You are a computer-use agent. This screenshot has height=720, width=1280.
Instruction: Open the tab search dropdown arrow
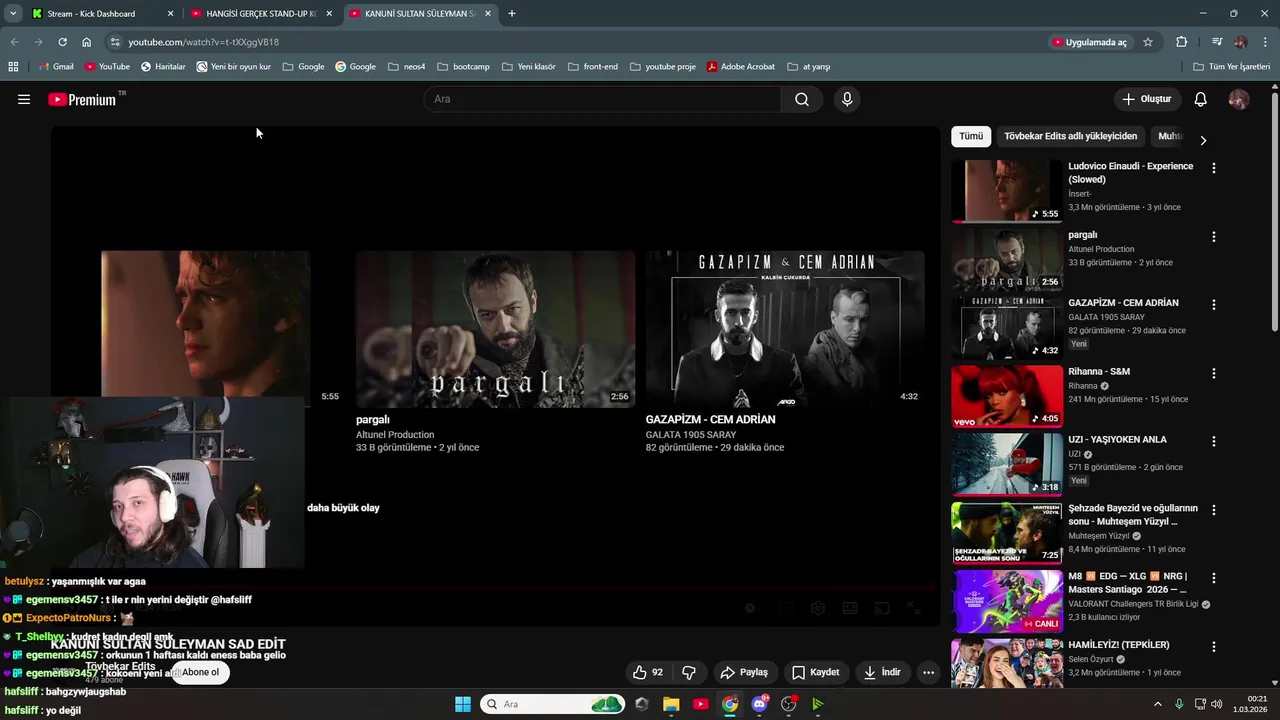13,13
